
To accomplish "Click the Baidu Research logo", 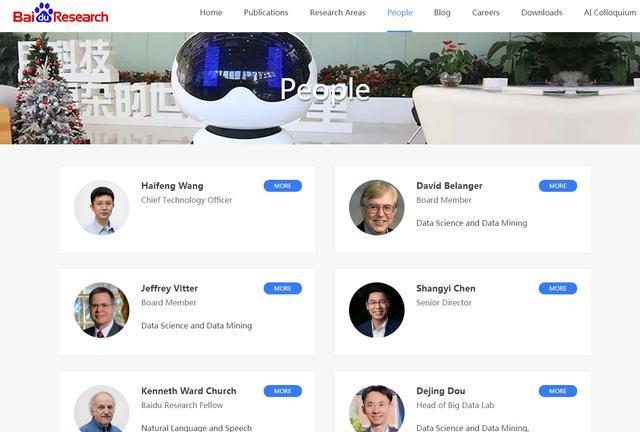I will tap(60, 13).
